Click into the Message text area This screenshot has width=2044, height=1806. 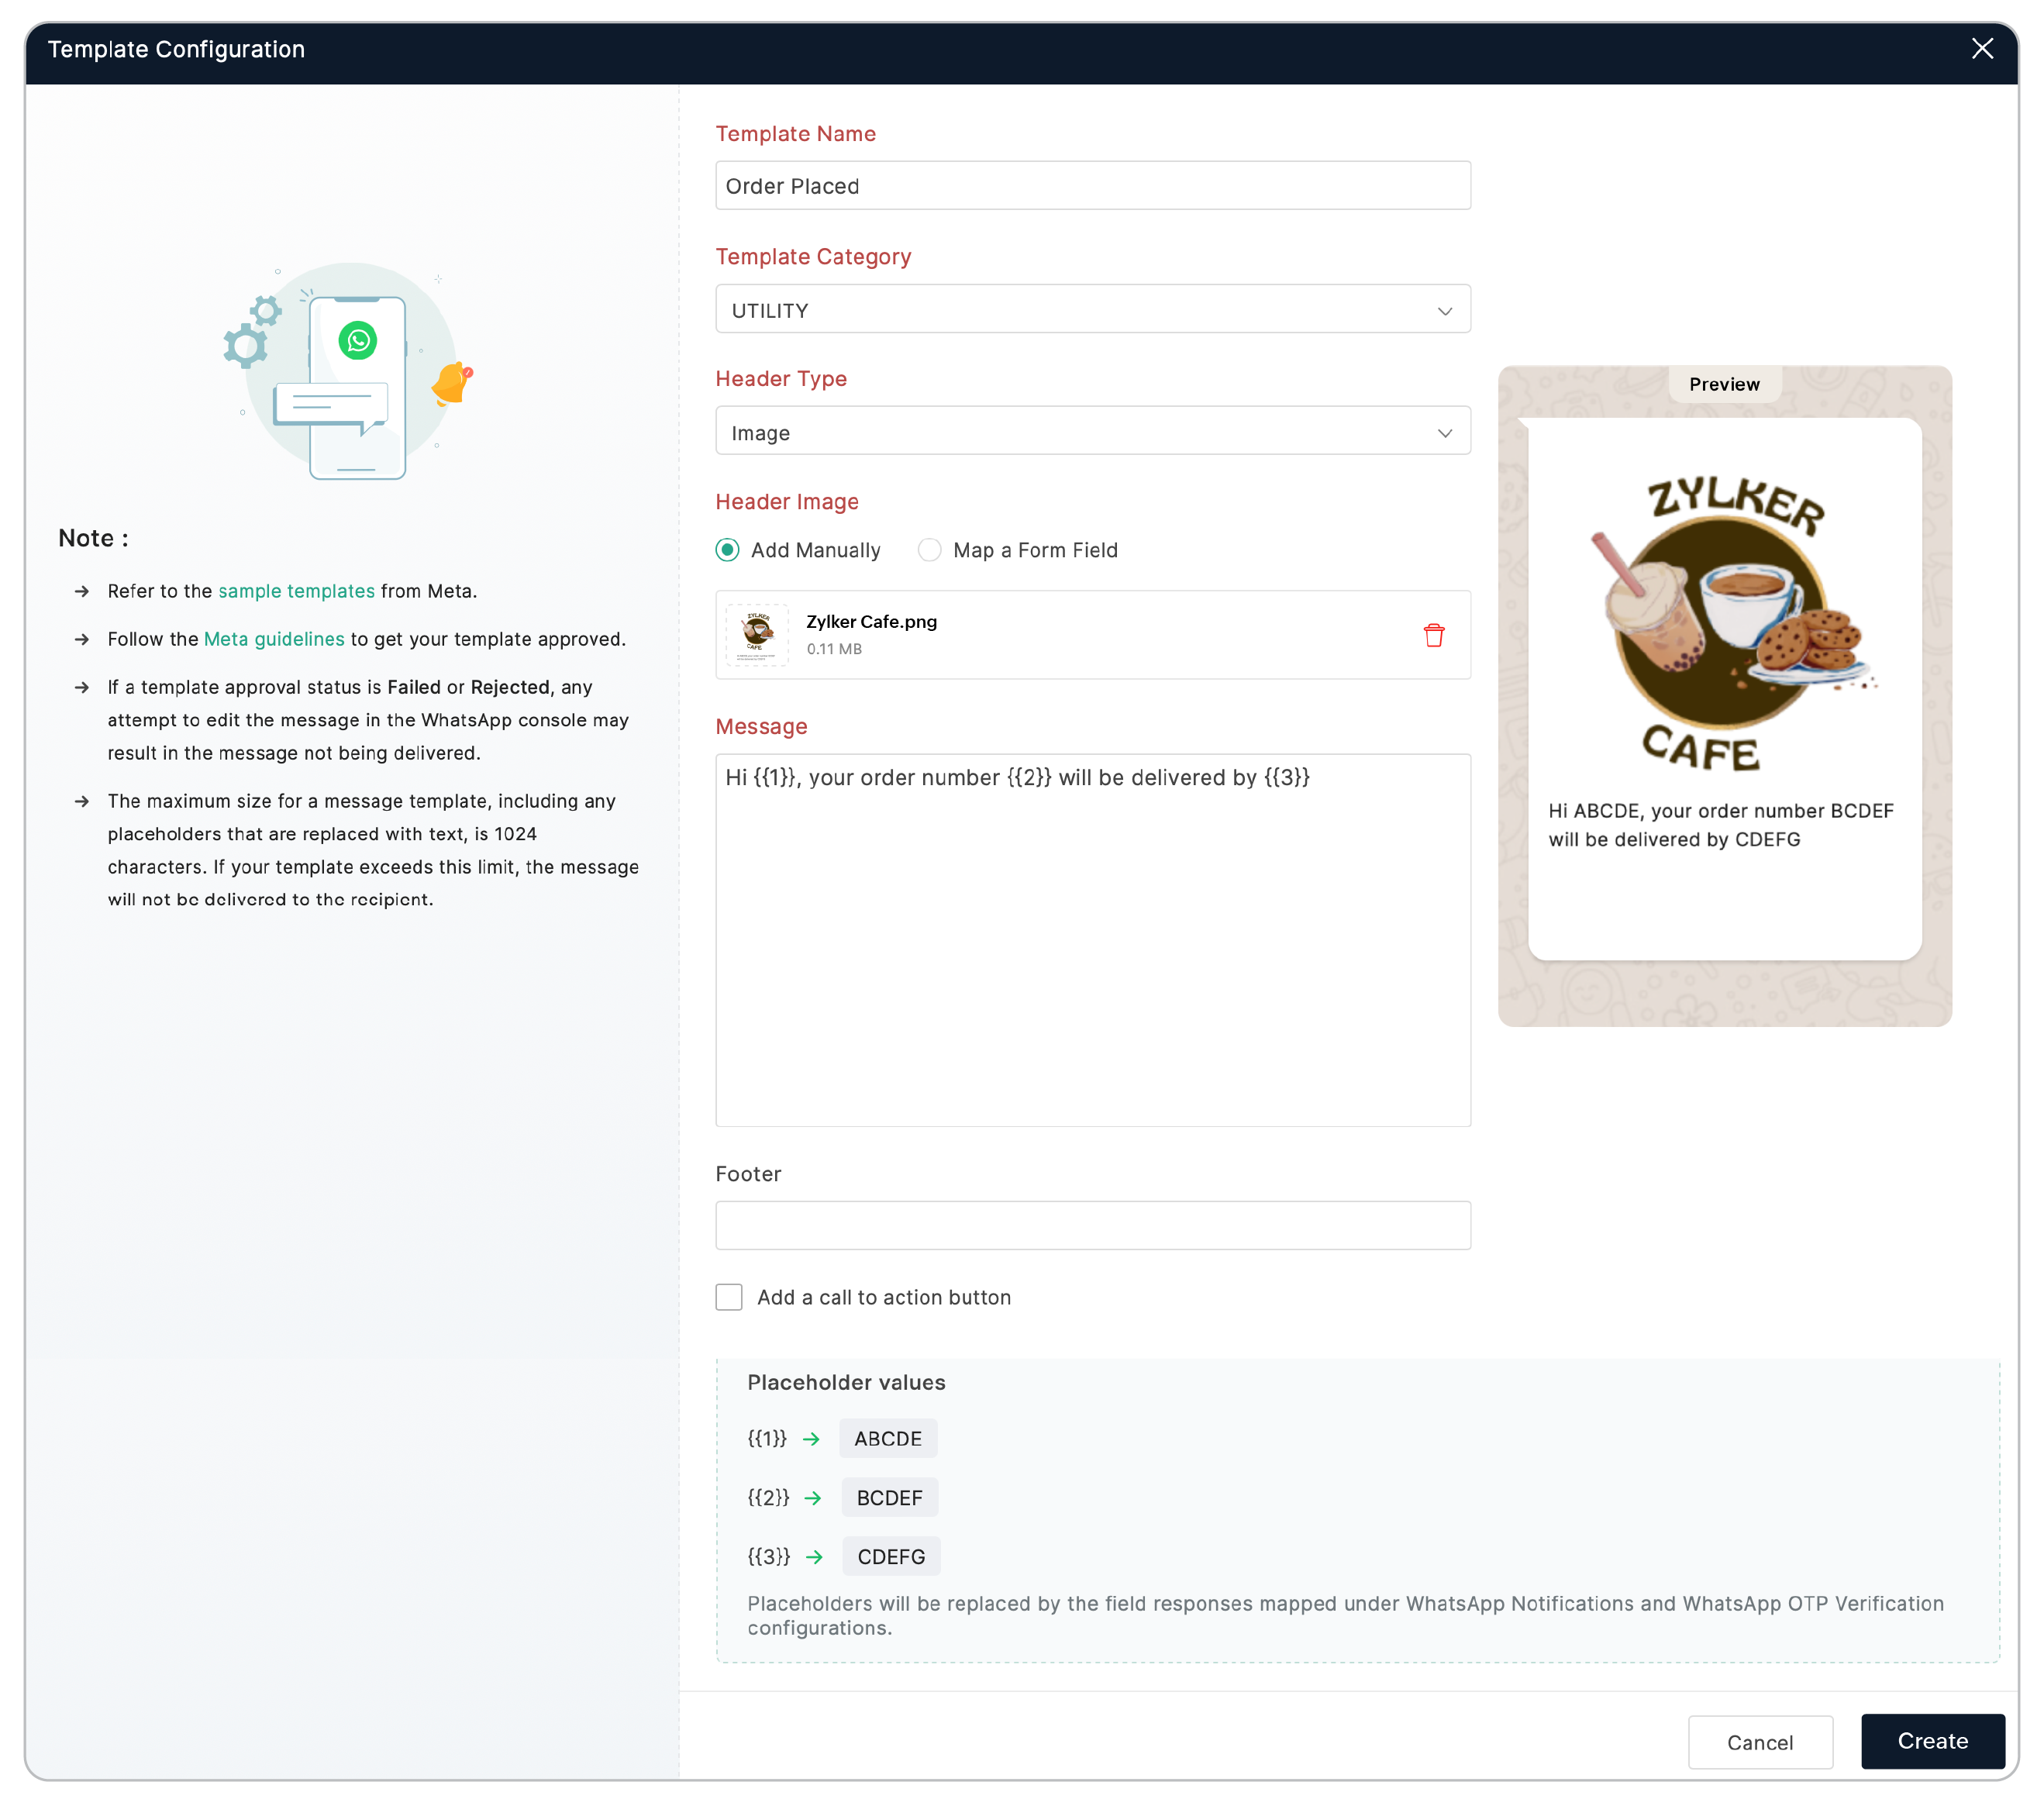coord(1092,940)
